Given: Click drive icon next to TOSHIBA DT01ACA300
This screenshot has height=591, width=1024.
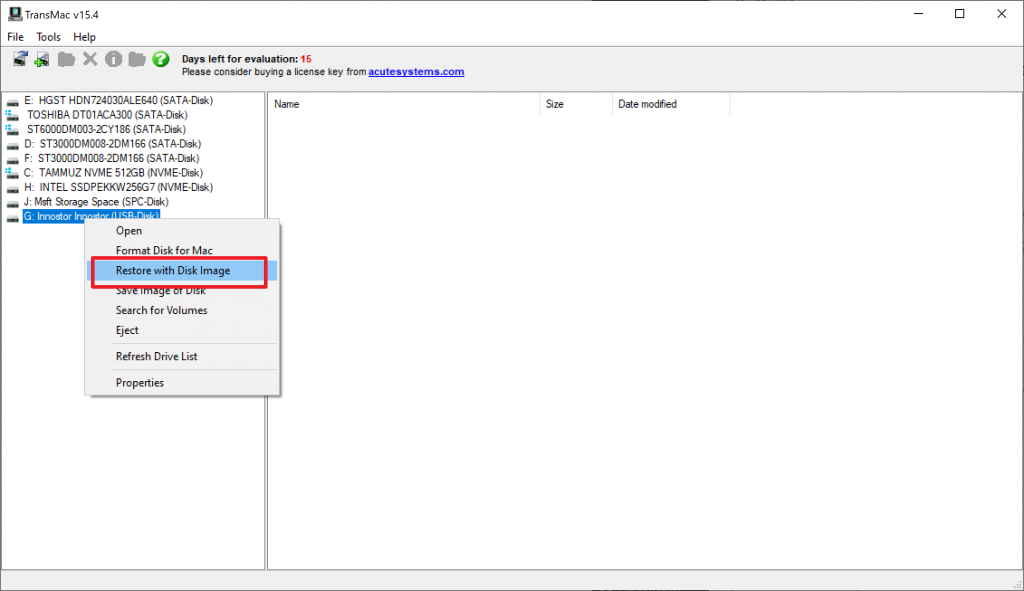Looking at the screenshot, I should coord(12,115).
